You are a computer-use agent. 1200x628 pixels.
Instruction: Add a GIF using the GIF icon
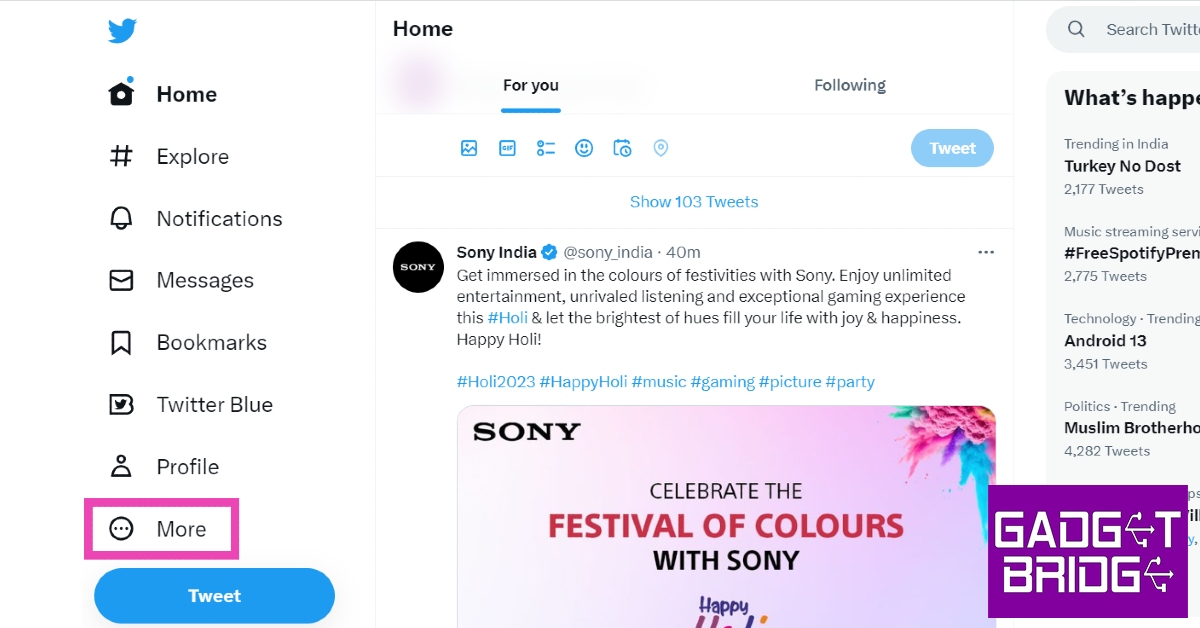pos(507,148)
